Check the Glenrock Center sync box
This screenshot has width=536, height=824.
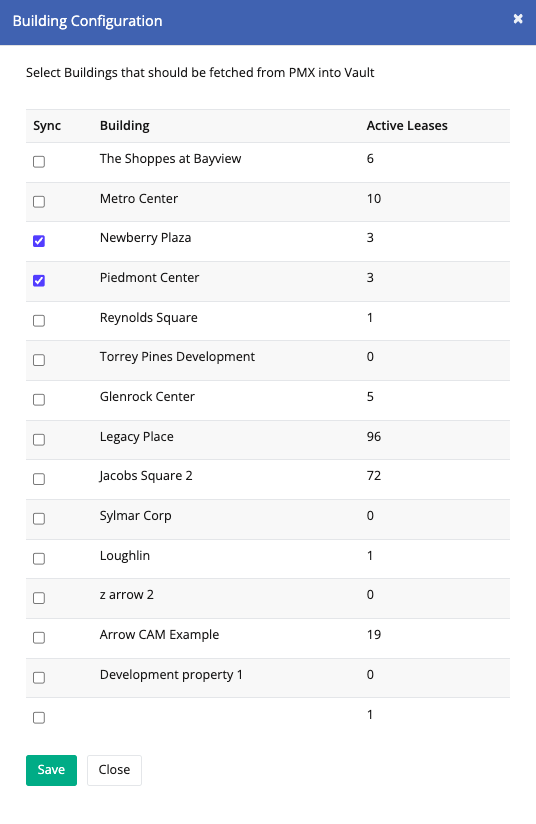point(39,400)
